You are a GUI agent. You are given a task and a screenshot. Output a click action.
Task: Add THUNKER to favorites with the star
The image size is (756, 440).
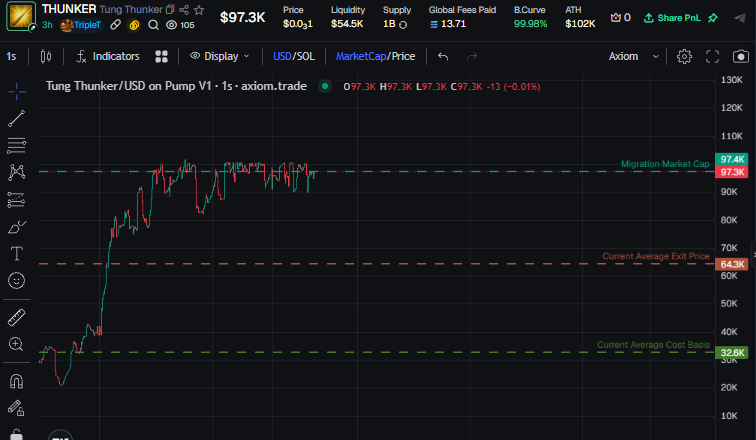pos(199,9)
